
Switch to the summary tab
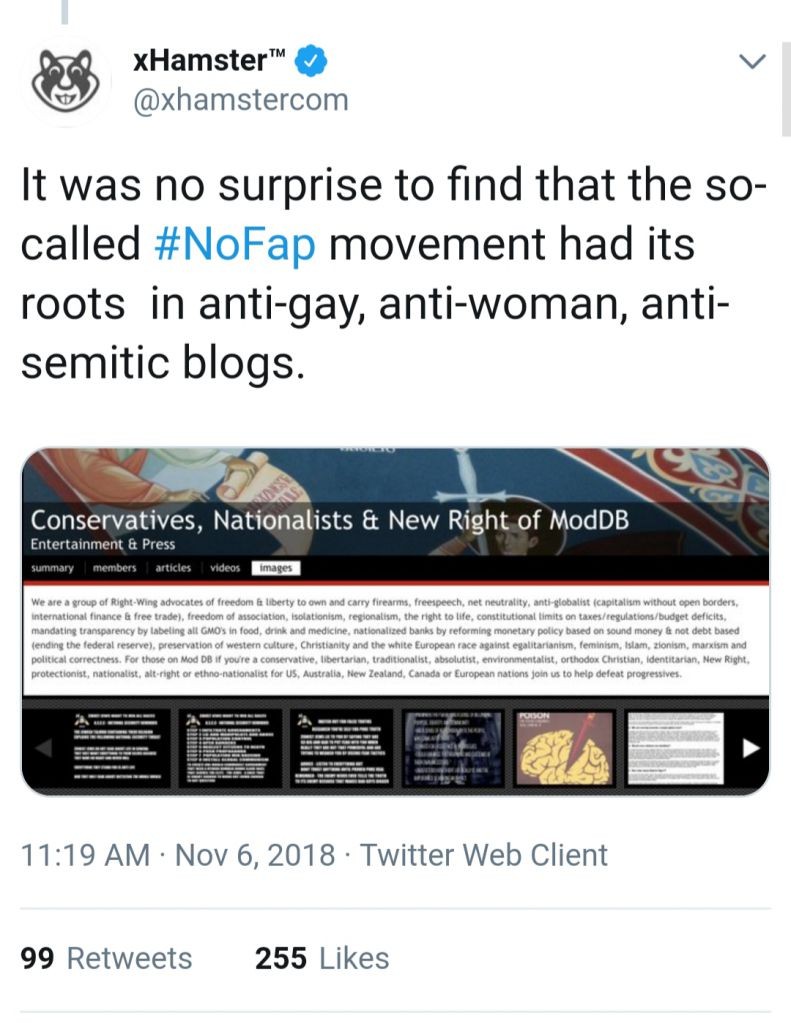pyautogui.click(x=53, y=569)
